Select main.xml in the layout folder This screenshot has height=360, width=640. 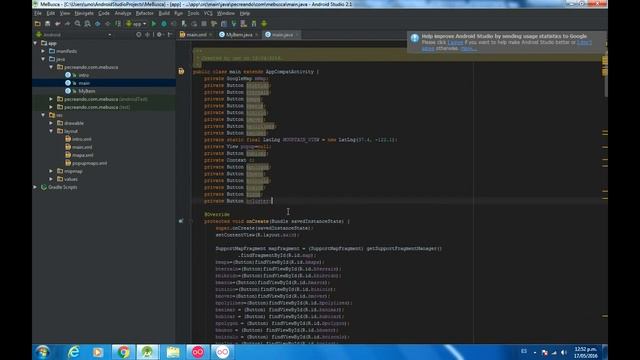[x=82, y=147]
